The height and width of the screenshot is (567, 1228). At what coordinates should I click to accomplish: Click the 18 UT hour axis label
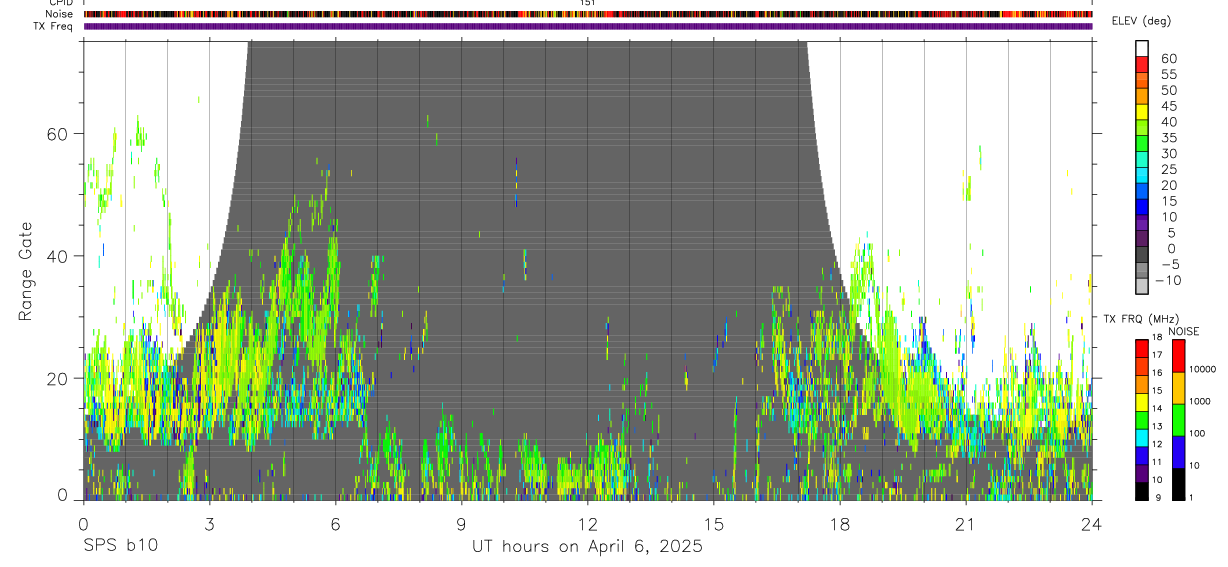coord(840,524)
